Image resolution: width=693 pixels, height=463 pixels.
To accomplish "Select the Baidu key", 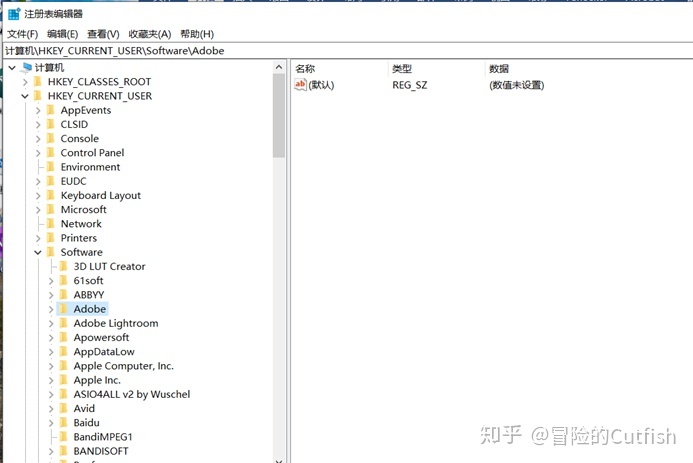I will pos(86,422).
